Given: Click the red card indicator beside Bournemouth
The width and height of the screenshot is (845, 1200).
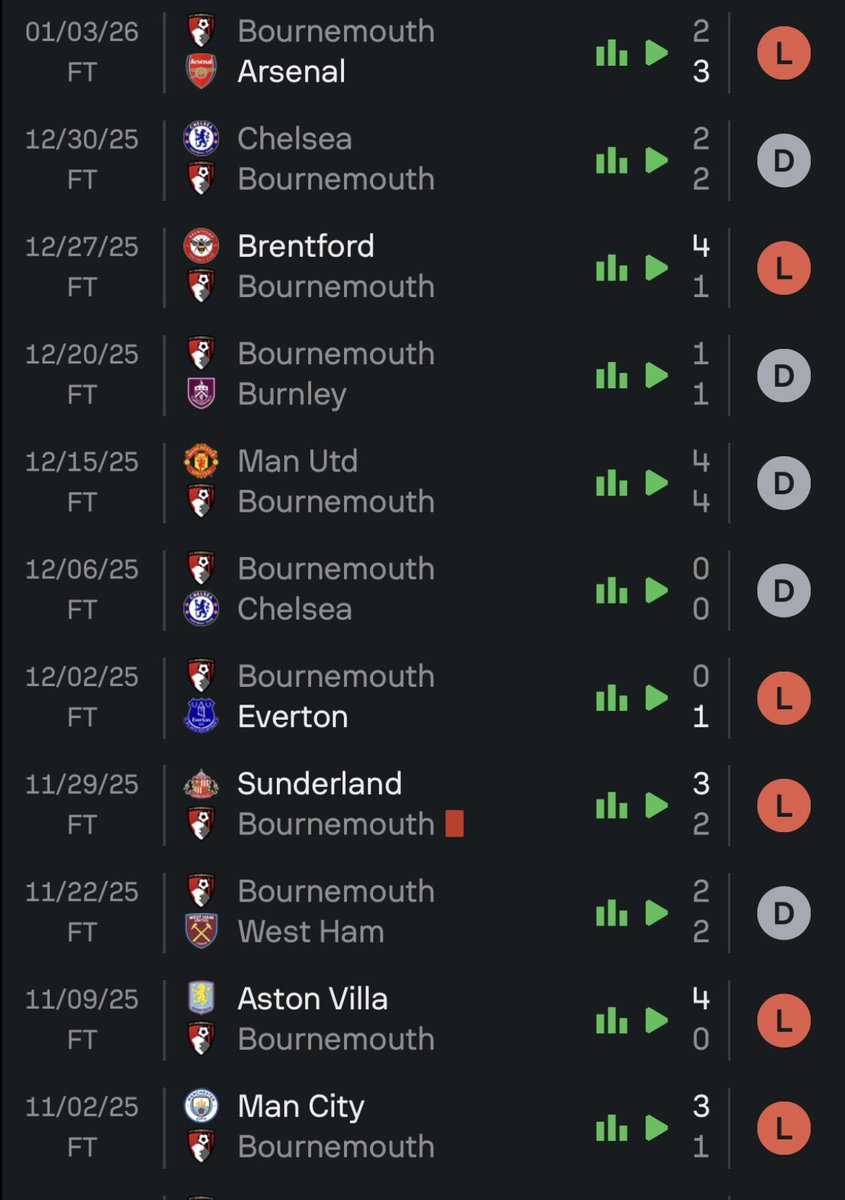Looking at the screenshot, I should point(454,824).
